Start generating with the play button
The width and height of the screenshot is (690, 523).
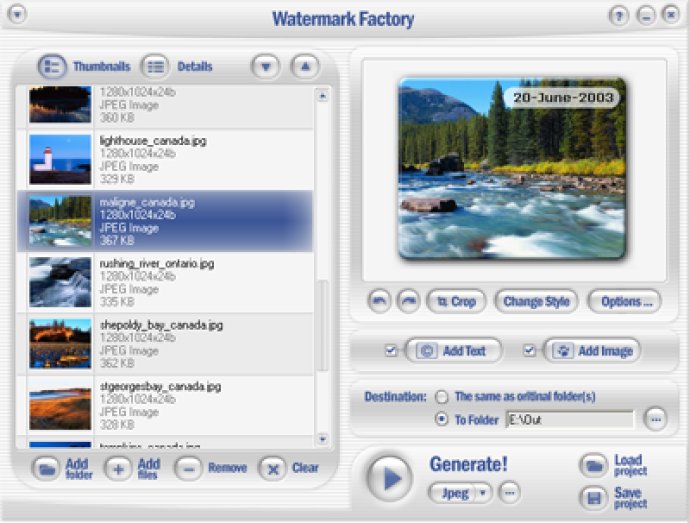pos(390,478)
